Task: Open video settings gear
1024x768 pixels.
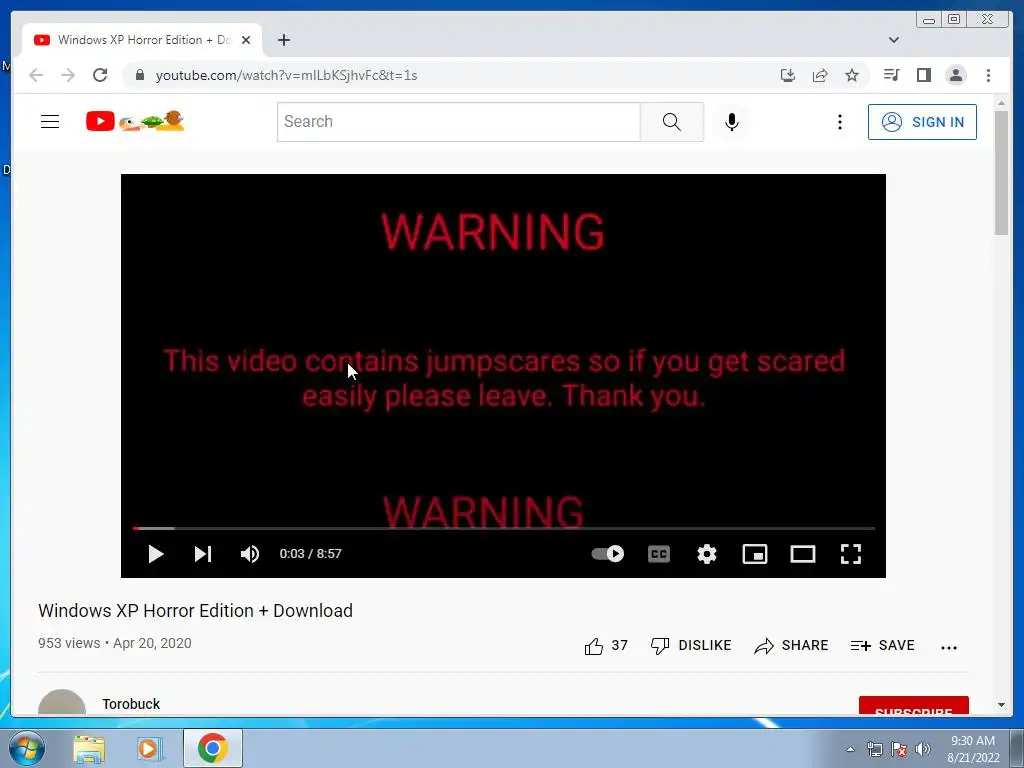Action: (707, 554)
